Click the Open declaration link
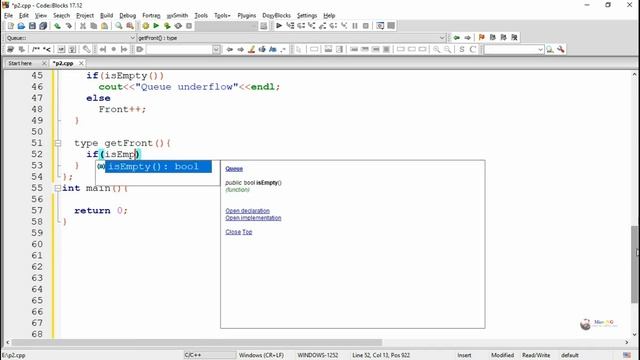The image size is (640, 360). pos(247,211)
